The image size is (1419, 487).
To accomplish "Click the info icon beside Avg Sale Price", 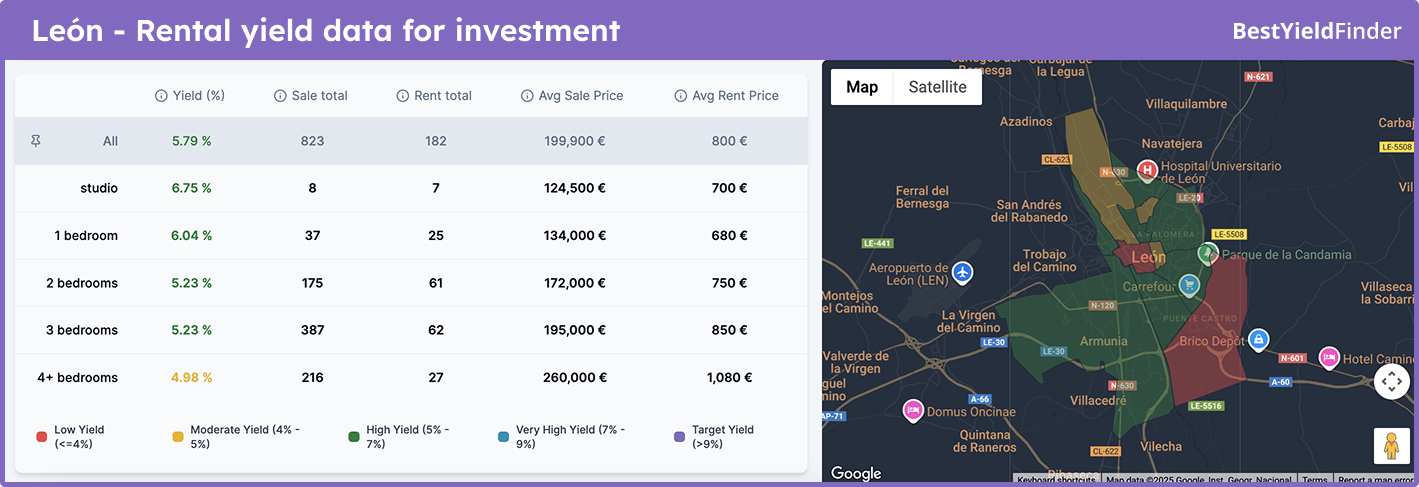I will tap(527, 96).
